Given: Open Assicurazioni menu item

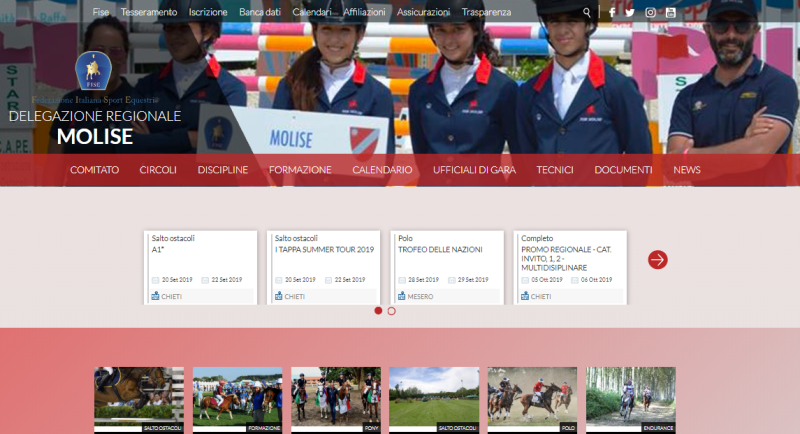Looking at the screenshot, I should (x=423, y=12).
